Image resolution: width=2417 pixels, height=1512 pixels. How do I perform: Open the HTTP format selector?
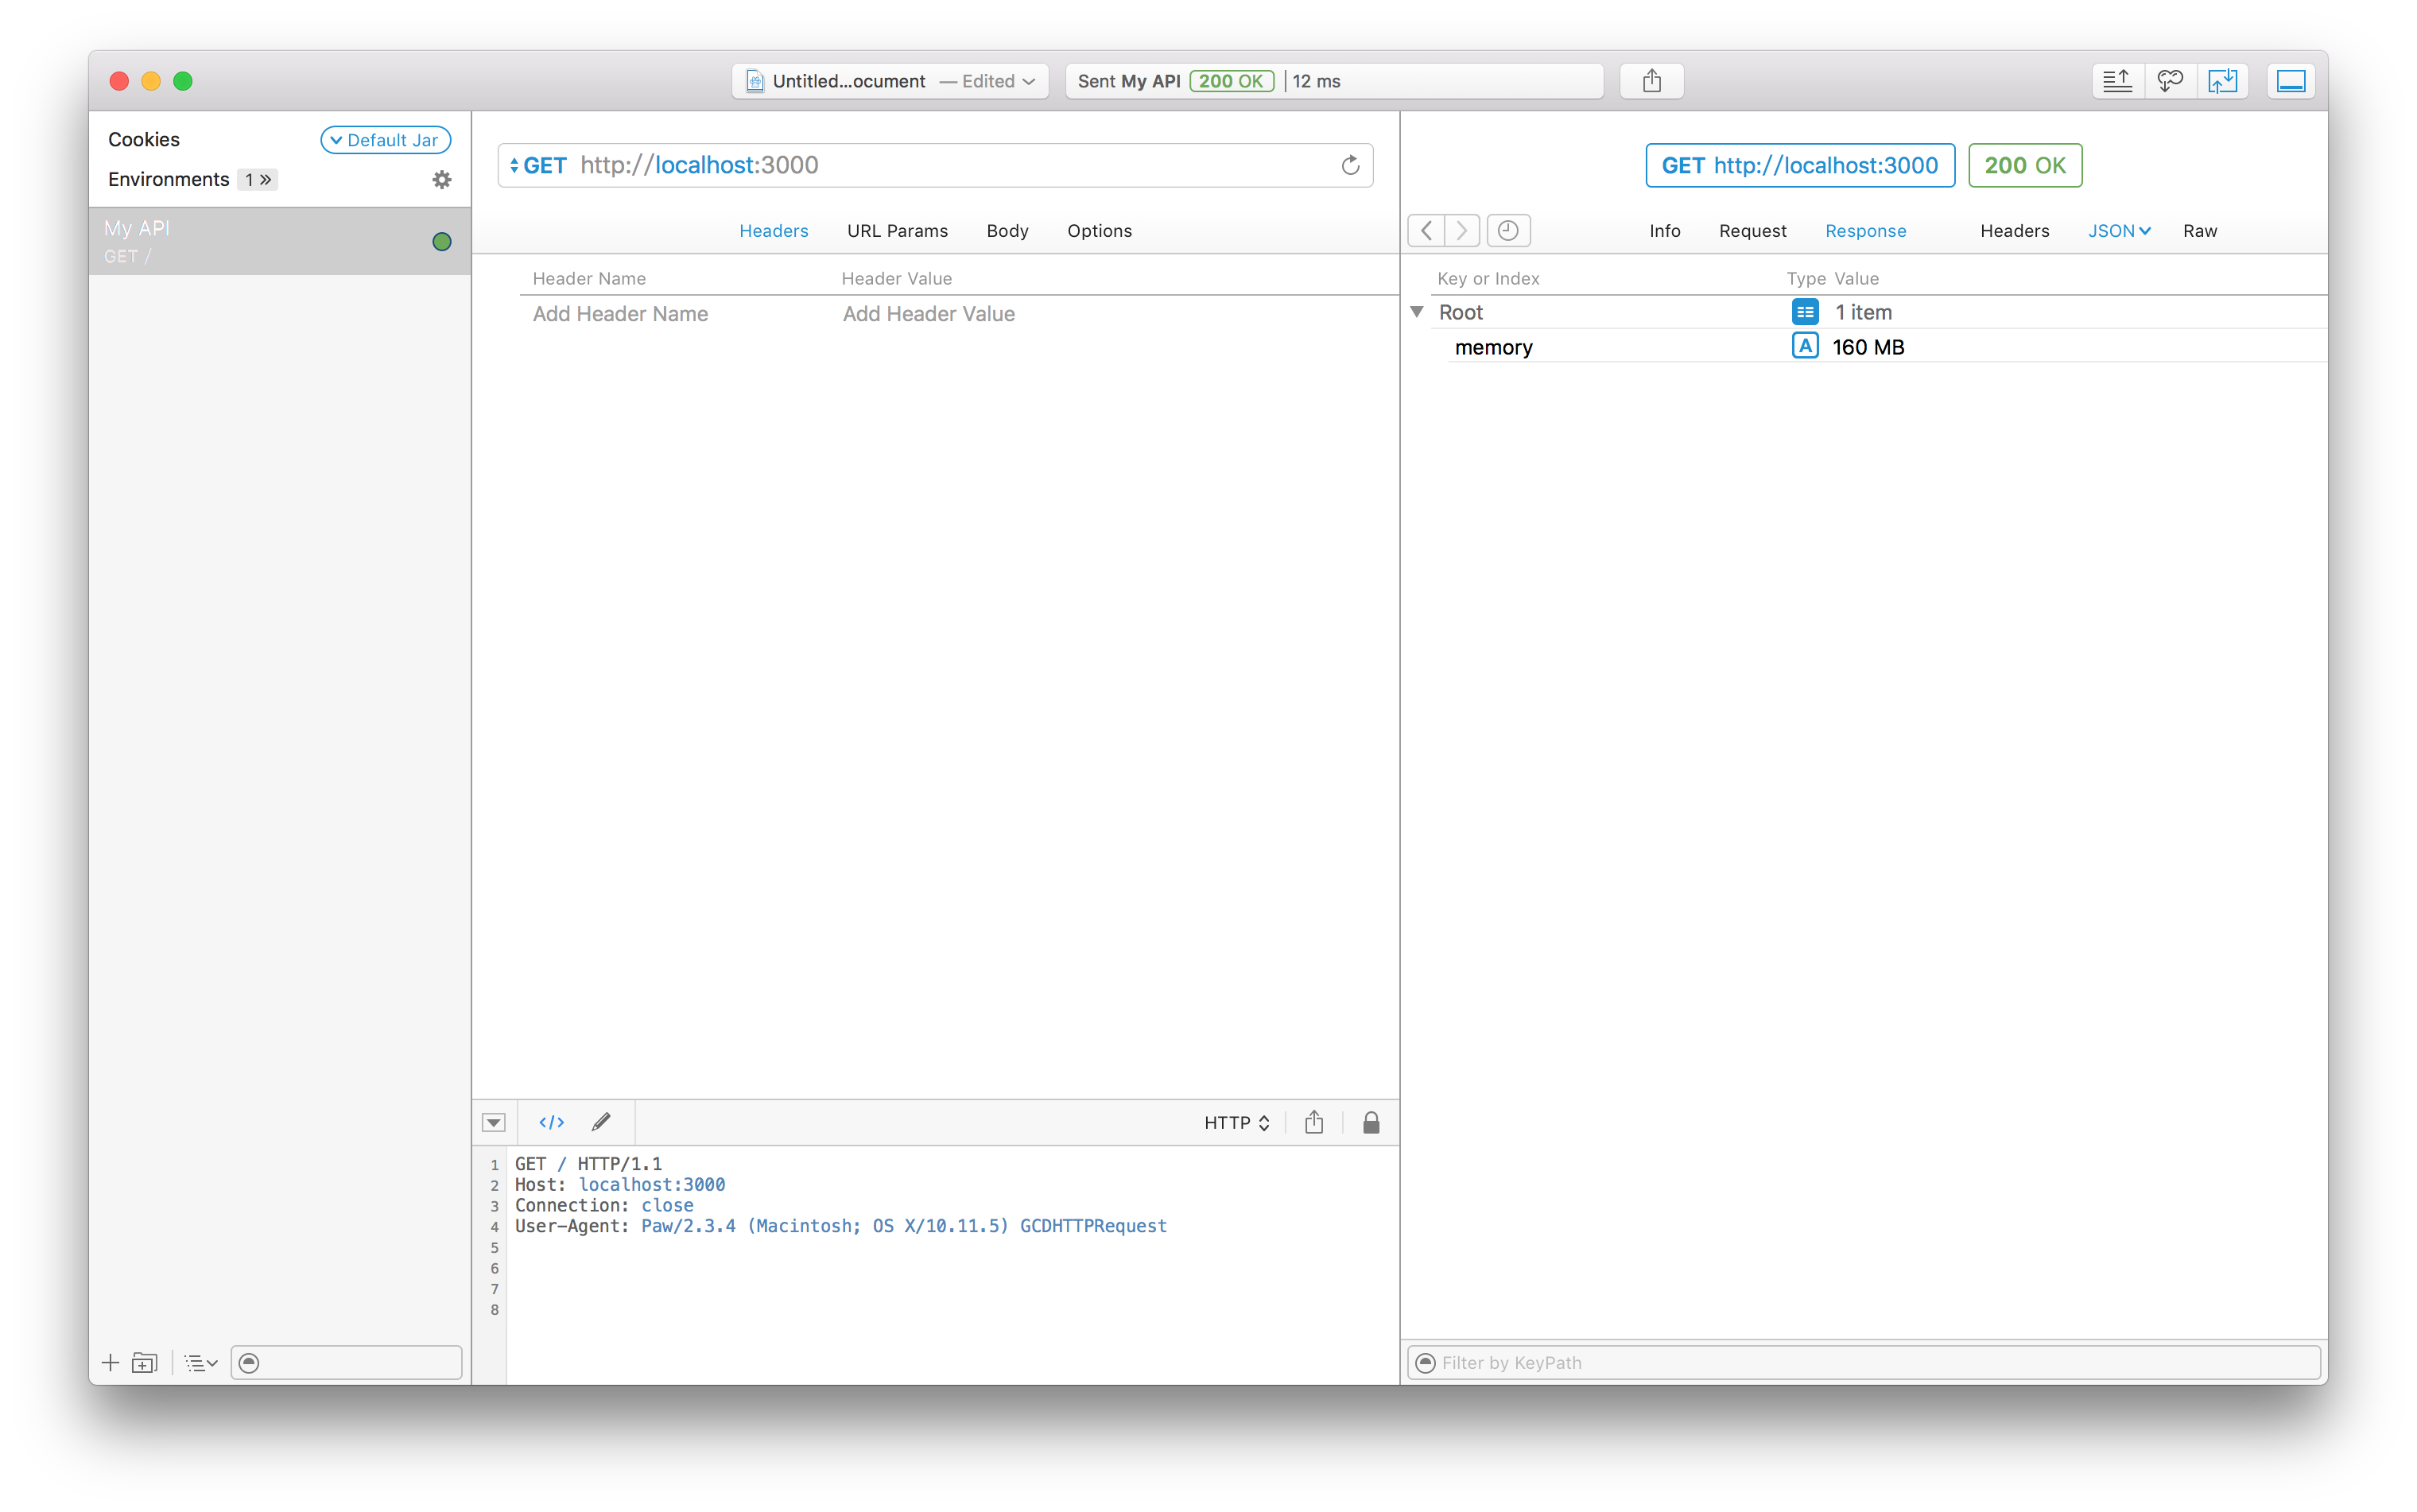tap(1236, 1122)
